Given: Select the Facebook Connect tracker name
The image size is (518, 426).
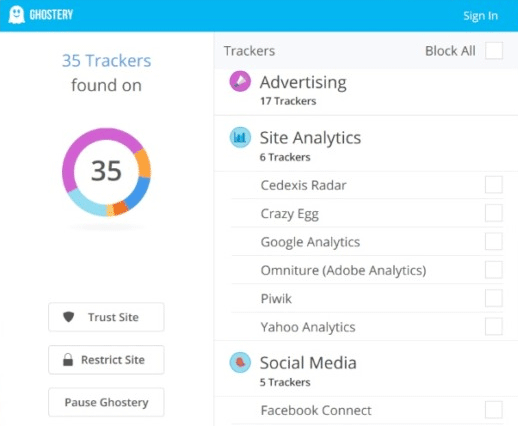Looking at the screenshot, I should (316, 410).
